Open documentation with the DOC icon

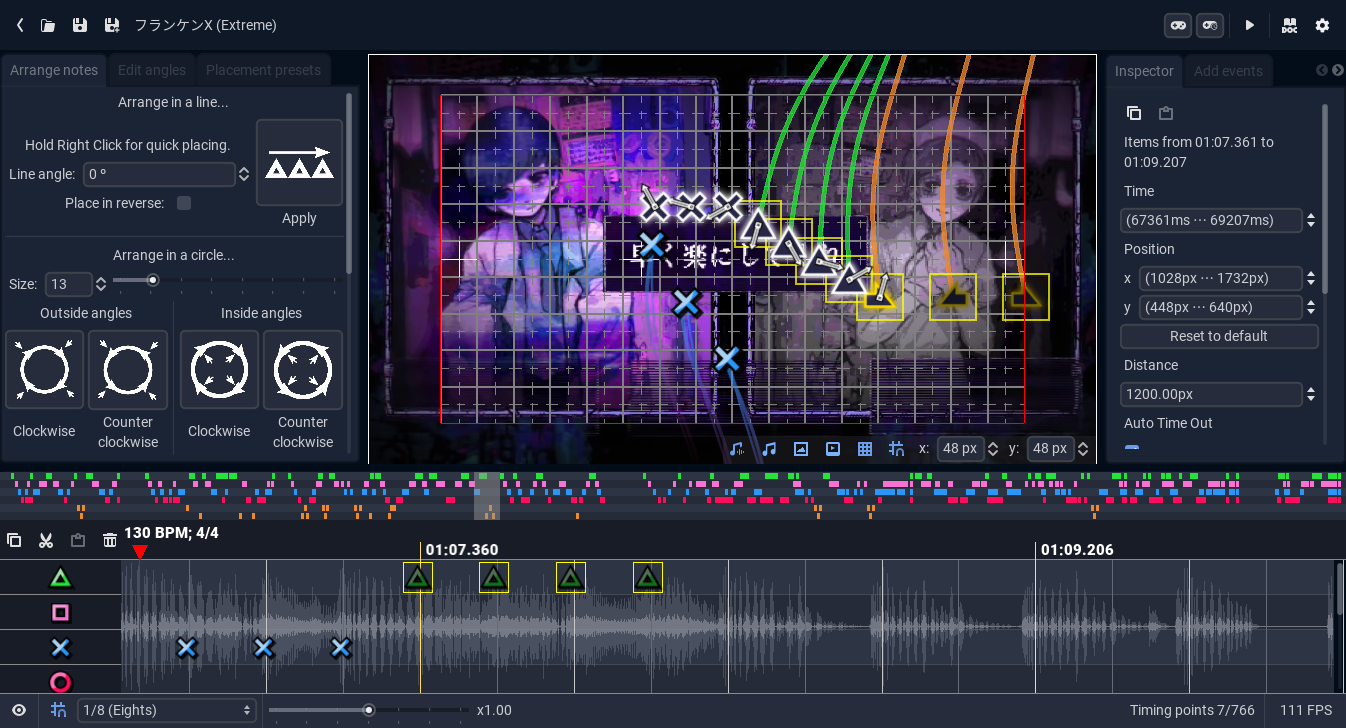(x=1289, y=25)
